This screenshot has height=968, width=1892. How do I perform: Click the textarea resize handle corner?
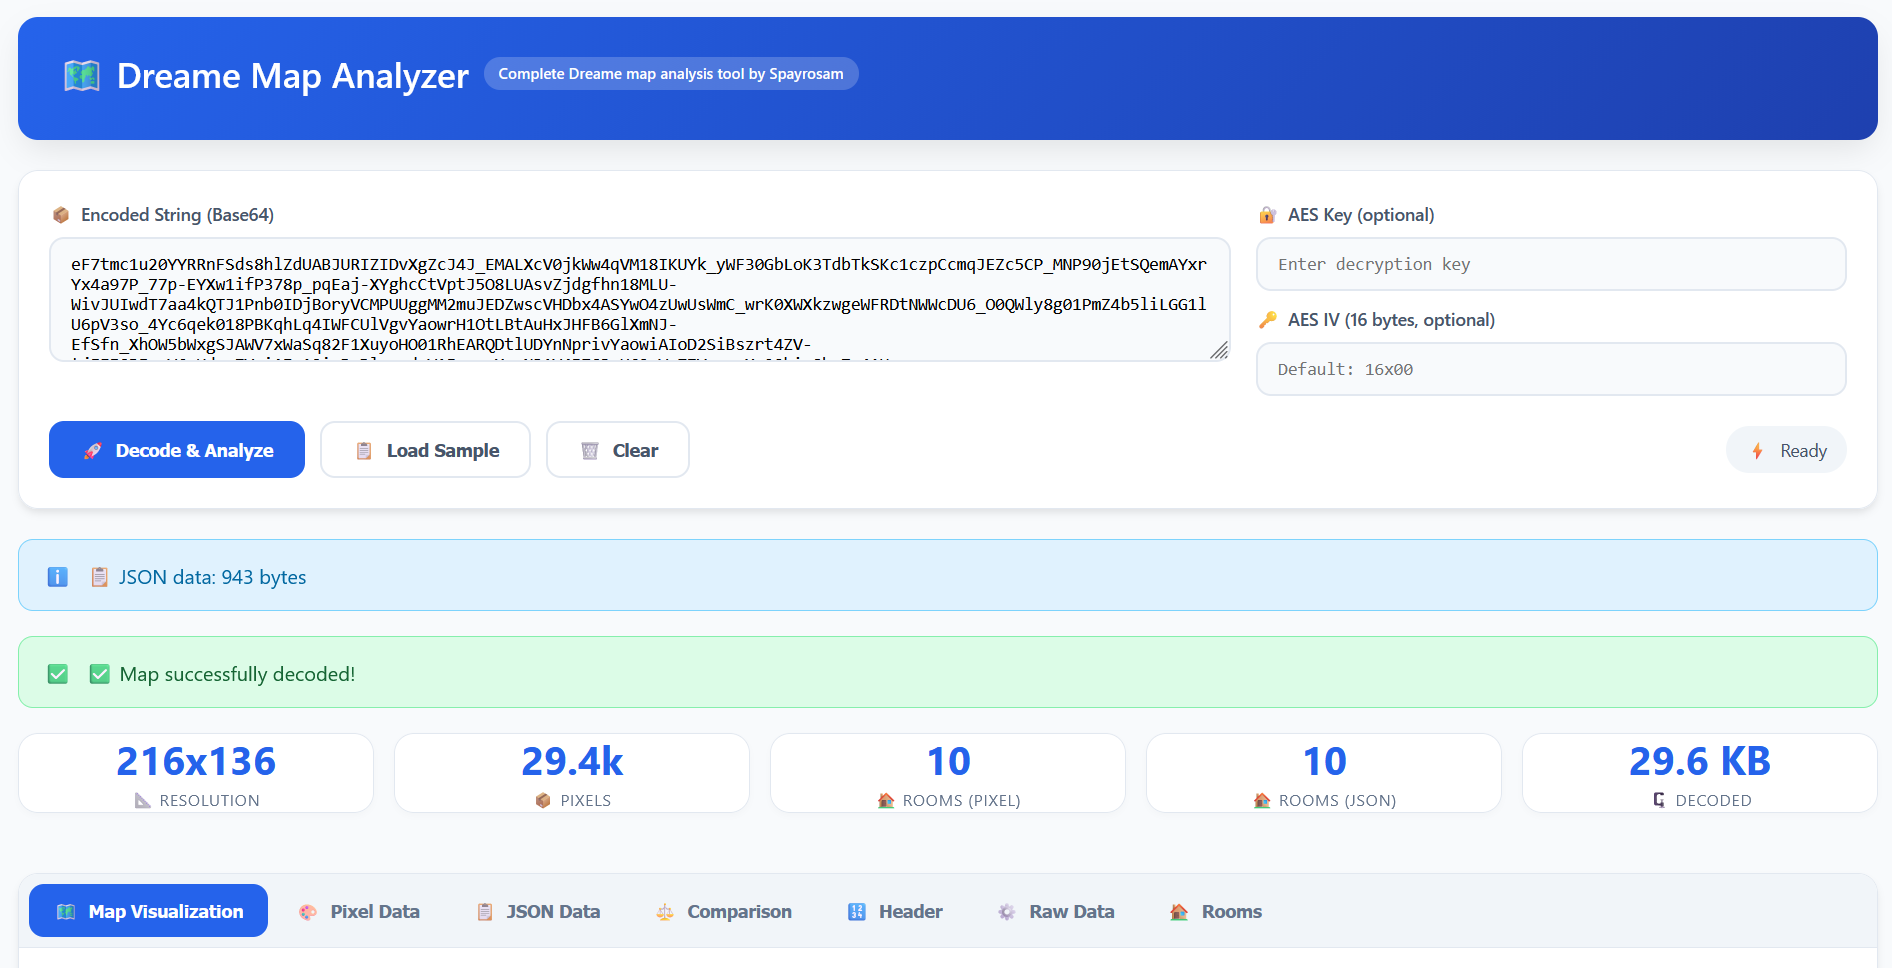pyautogui.click(x=1219, y=350)
